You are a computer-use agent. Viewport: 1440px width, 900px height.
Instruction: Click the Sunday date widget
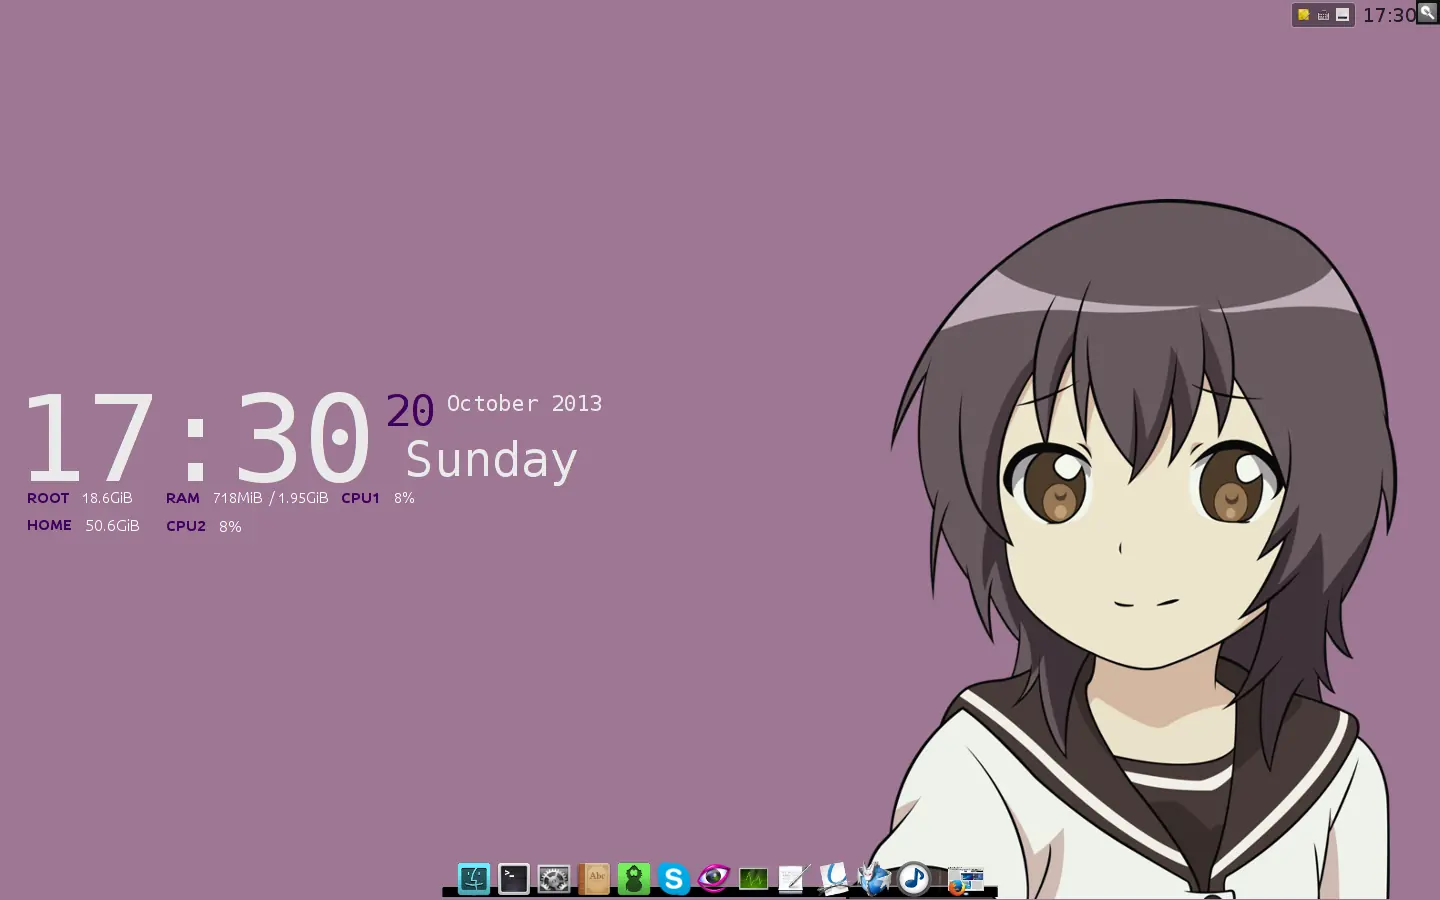(x=490, y=459)
